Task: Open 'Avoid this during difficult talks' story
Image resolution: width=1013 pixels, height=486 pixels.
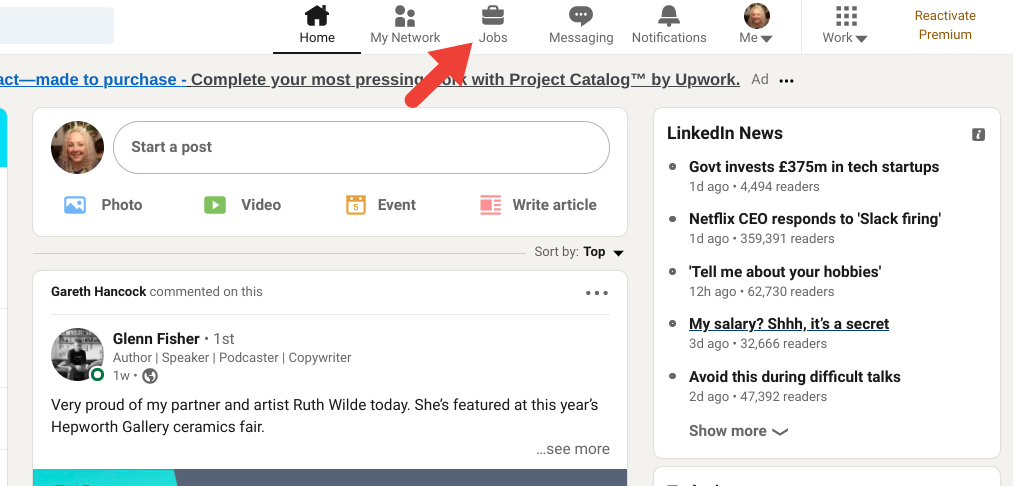Action: [795, 376]
